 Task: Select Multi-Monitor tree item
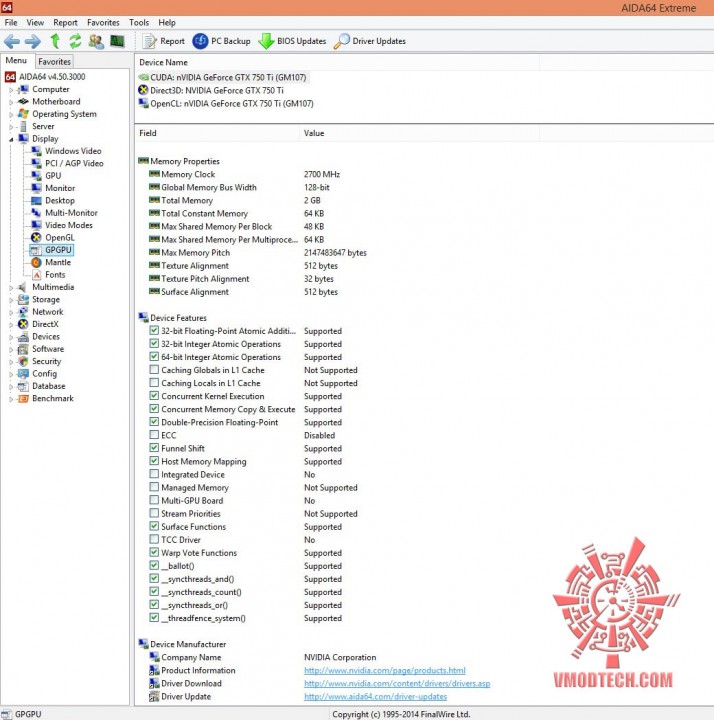64,213
